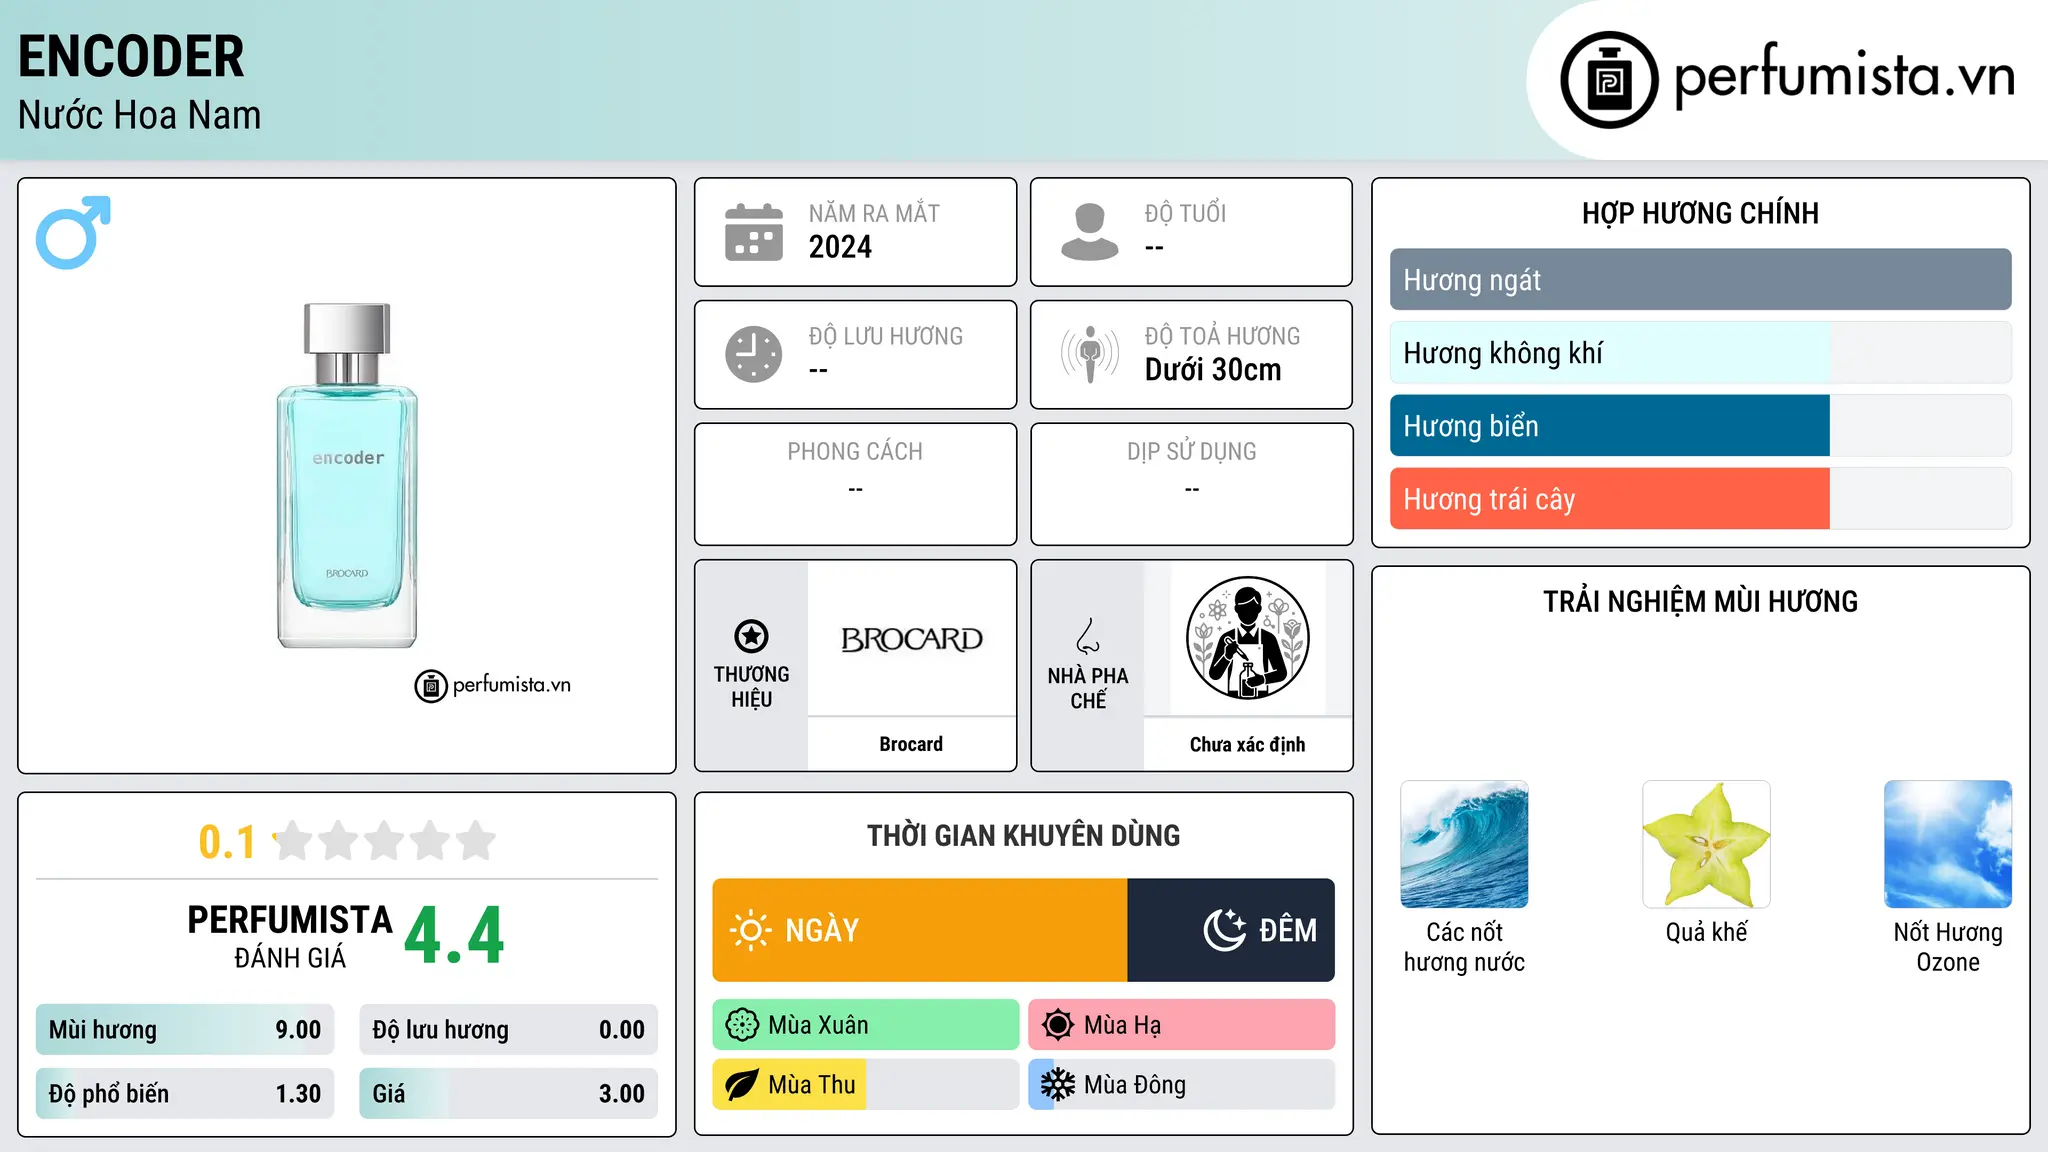Click the Dịp sử dụng card
Image resolution: width=2048 pixels, height=1152 pixels.
tap(1191, 484)
